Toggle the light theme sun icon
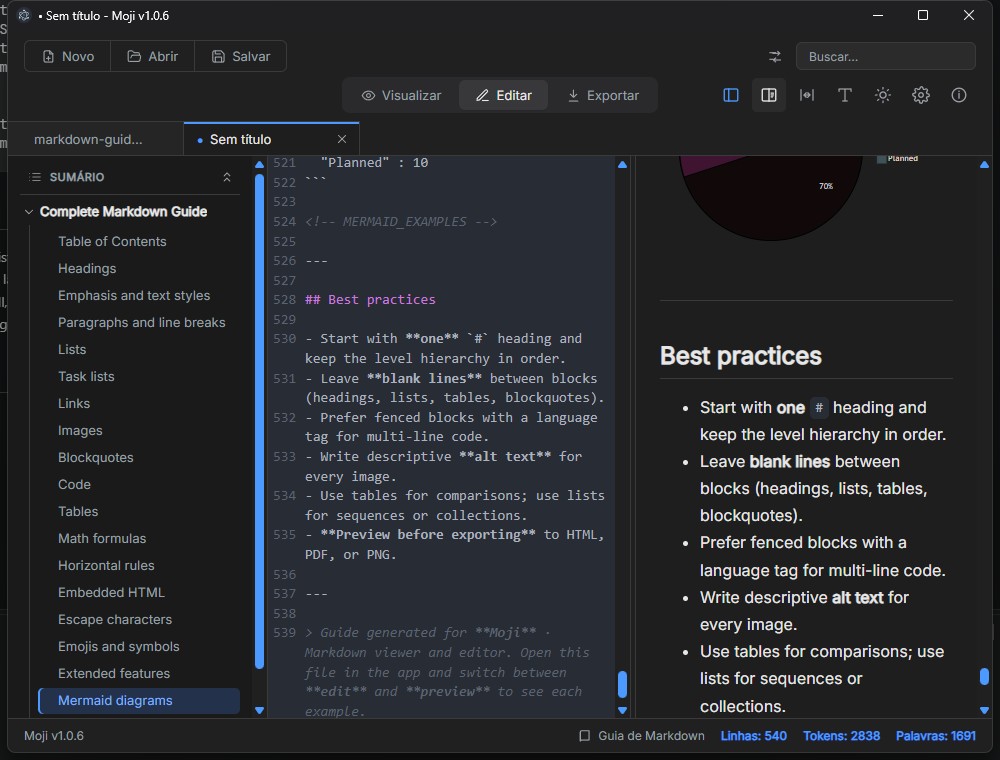Viewport: 1000px width, 760px height. (x=883, y=96)
